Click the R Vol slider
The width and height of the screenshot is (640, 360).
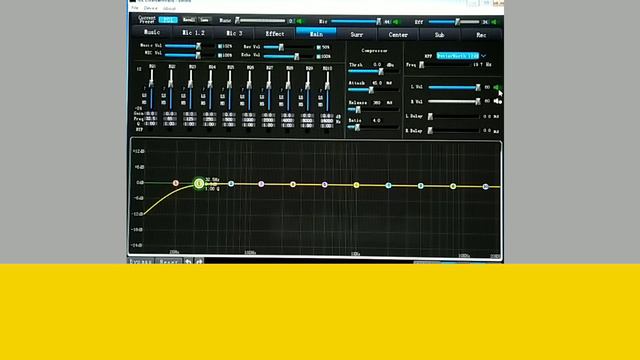[x=454, y=101]
